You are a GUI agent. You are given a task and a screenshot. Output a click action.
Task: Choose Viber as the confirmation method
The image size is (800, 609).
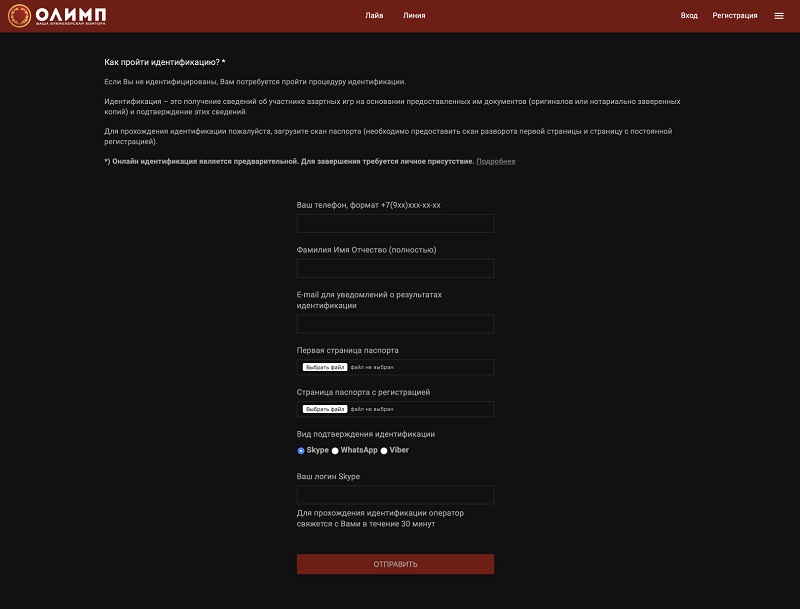(x=384, y=451)
